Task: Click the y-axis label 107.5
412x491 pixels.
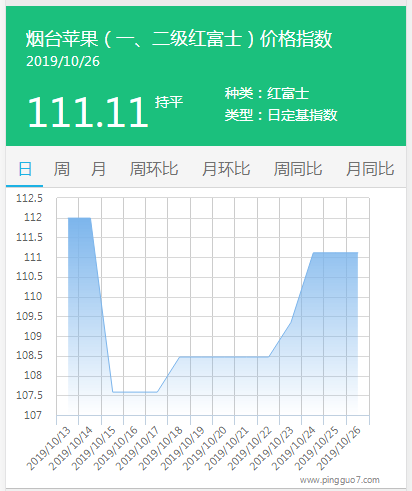Action: (x=29, y=396)
